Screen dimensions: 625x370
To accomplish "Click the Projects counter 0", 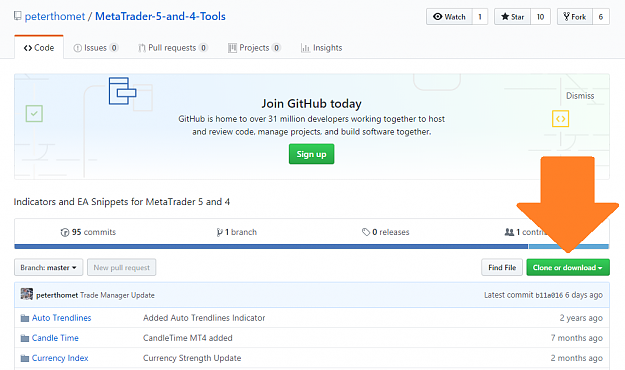I will click(x=276, y=48).
